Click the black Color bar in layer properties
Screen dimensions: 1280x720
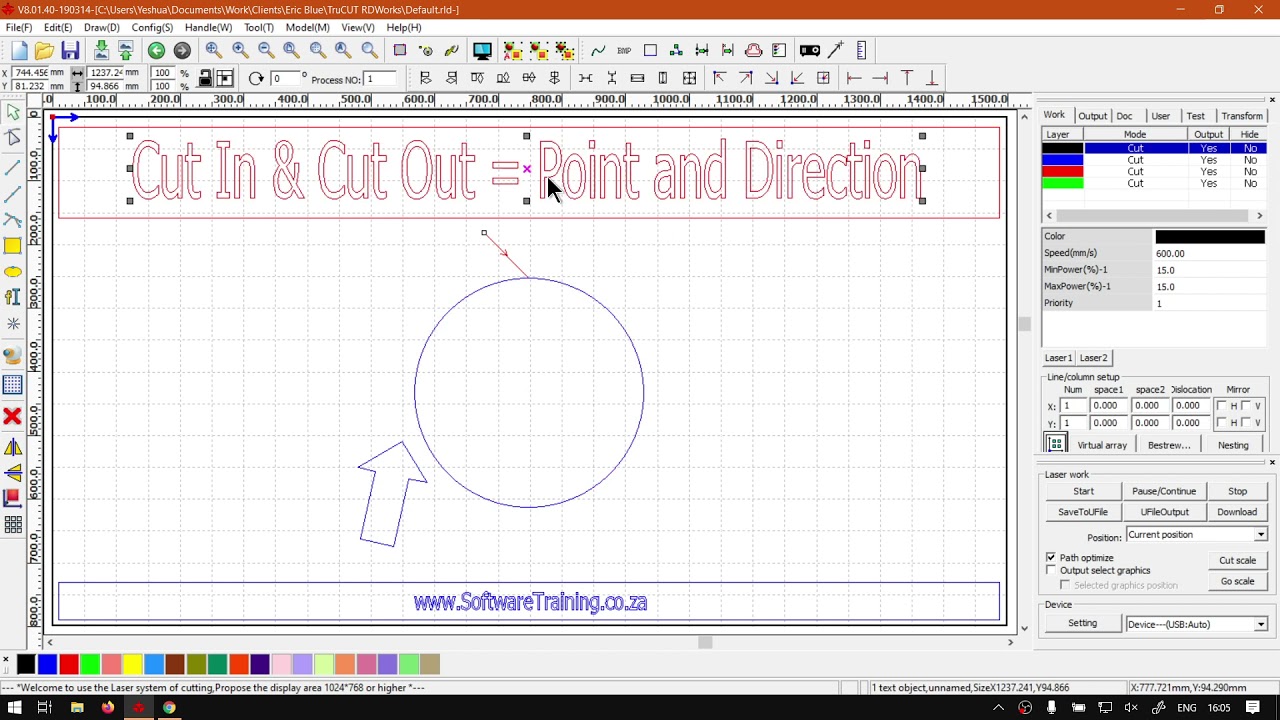1210,237
